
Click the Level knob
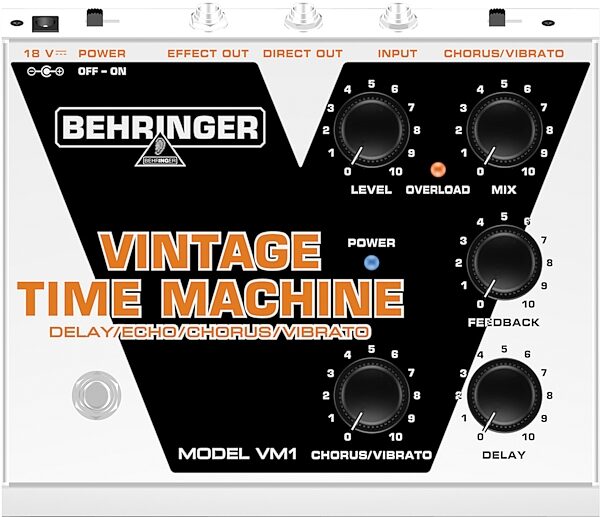371,130
